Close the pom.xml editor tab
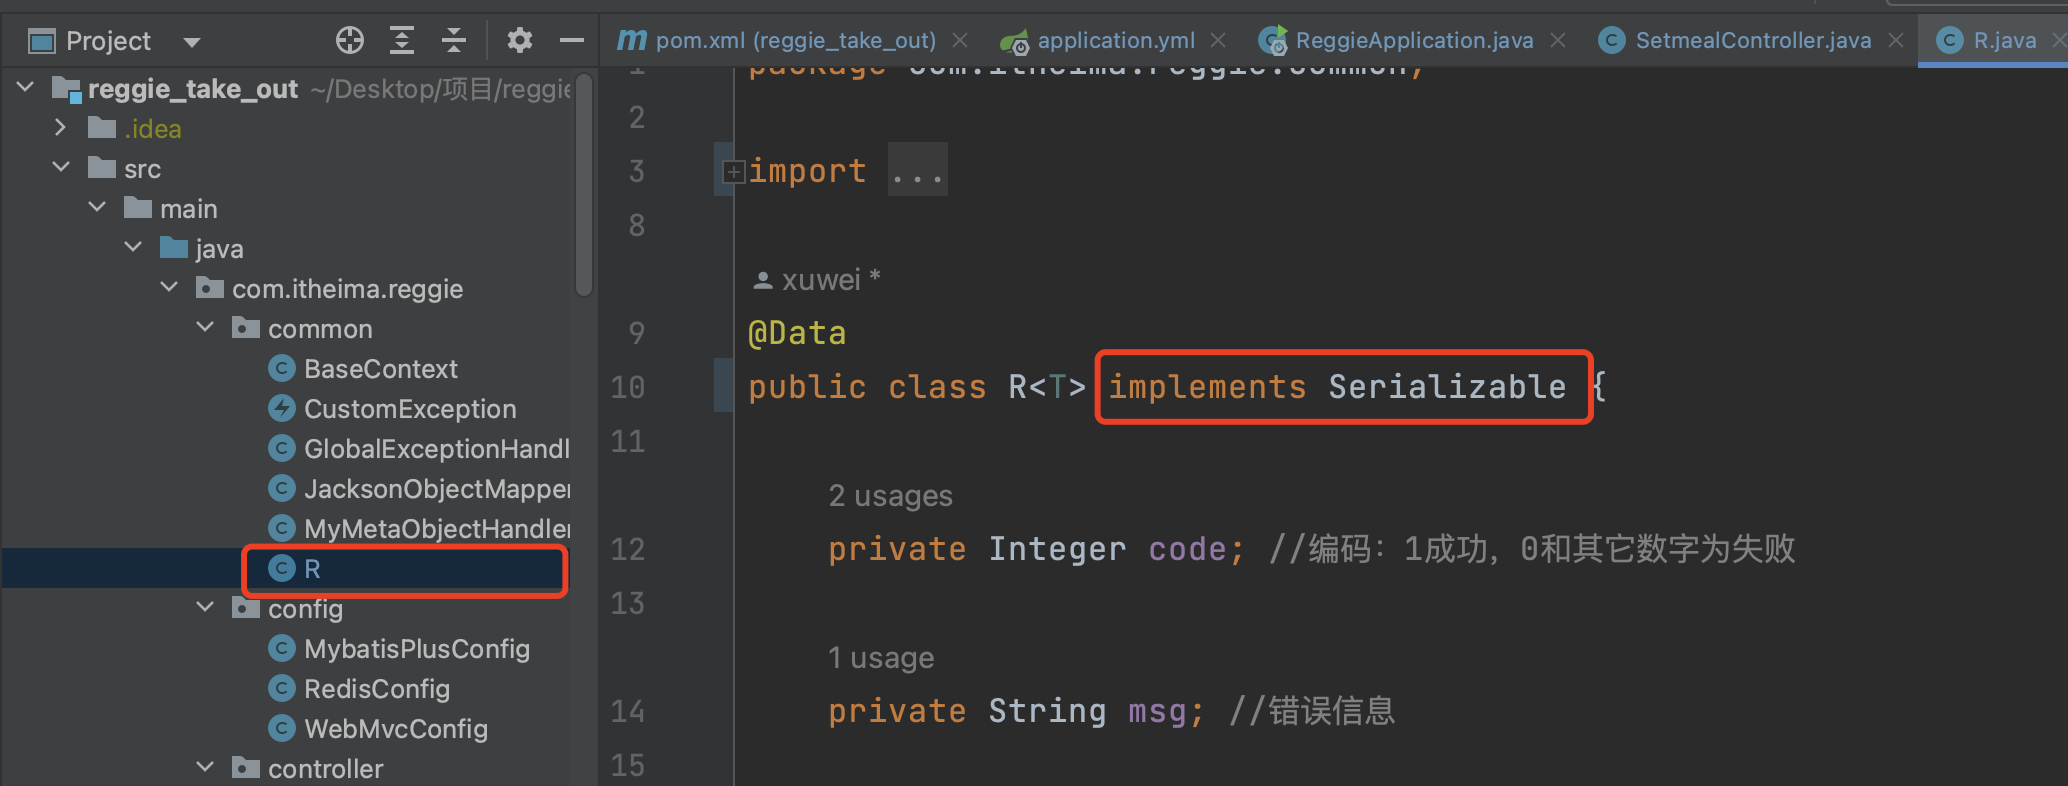The image size is (2068, 786). click(960, 41)
